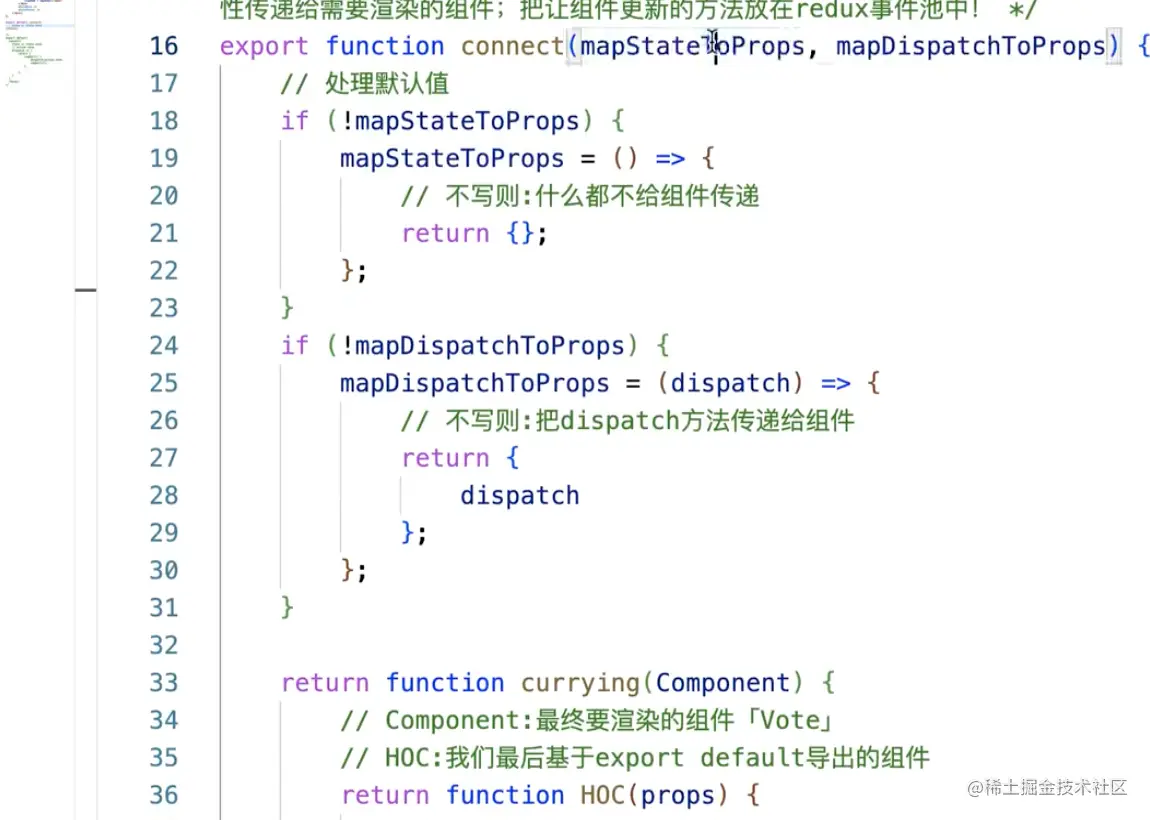Click 'return' keyword on line 27
This screenshot has width=1150, height=820.
445,458
